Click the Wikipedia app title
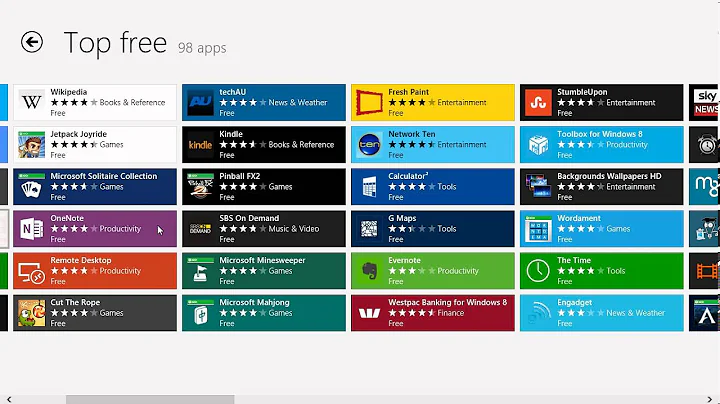Screen dimensions: 720x404 pos(68,92)
